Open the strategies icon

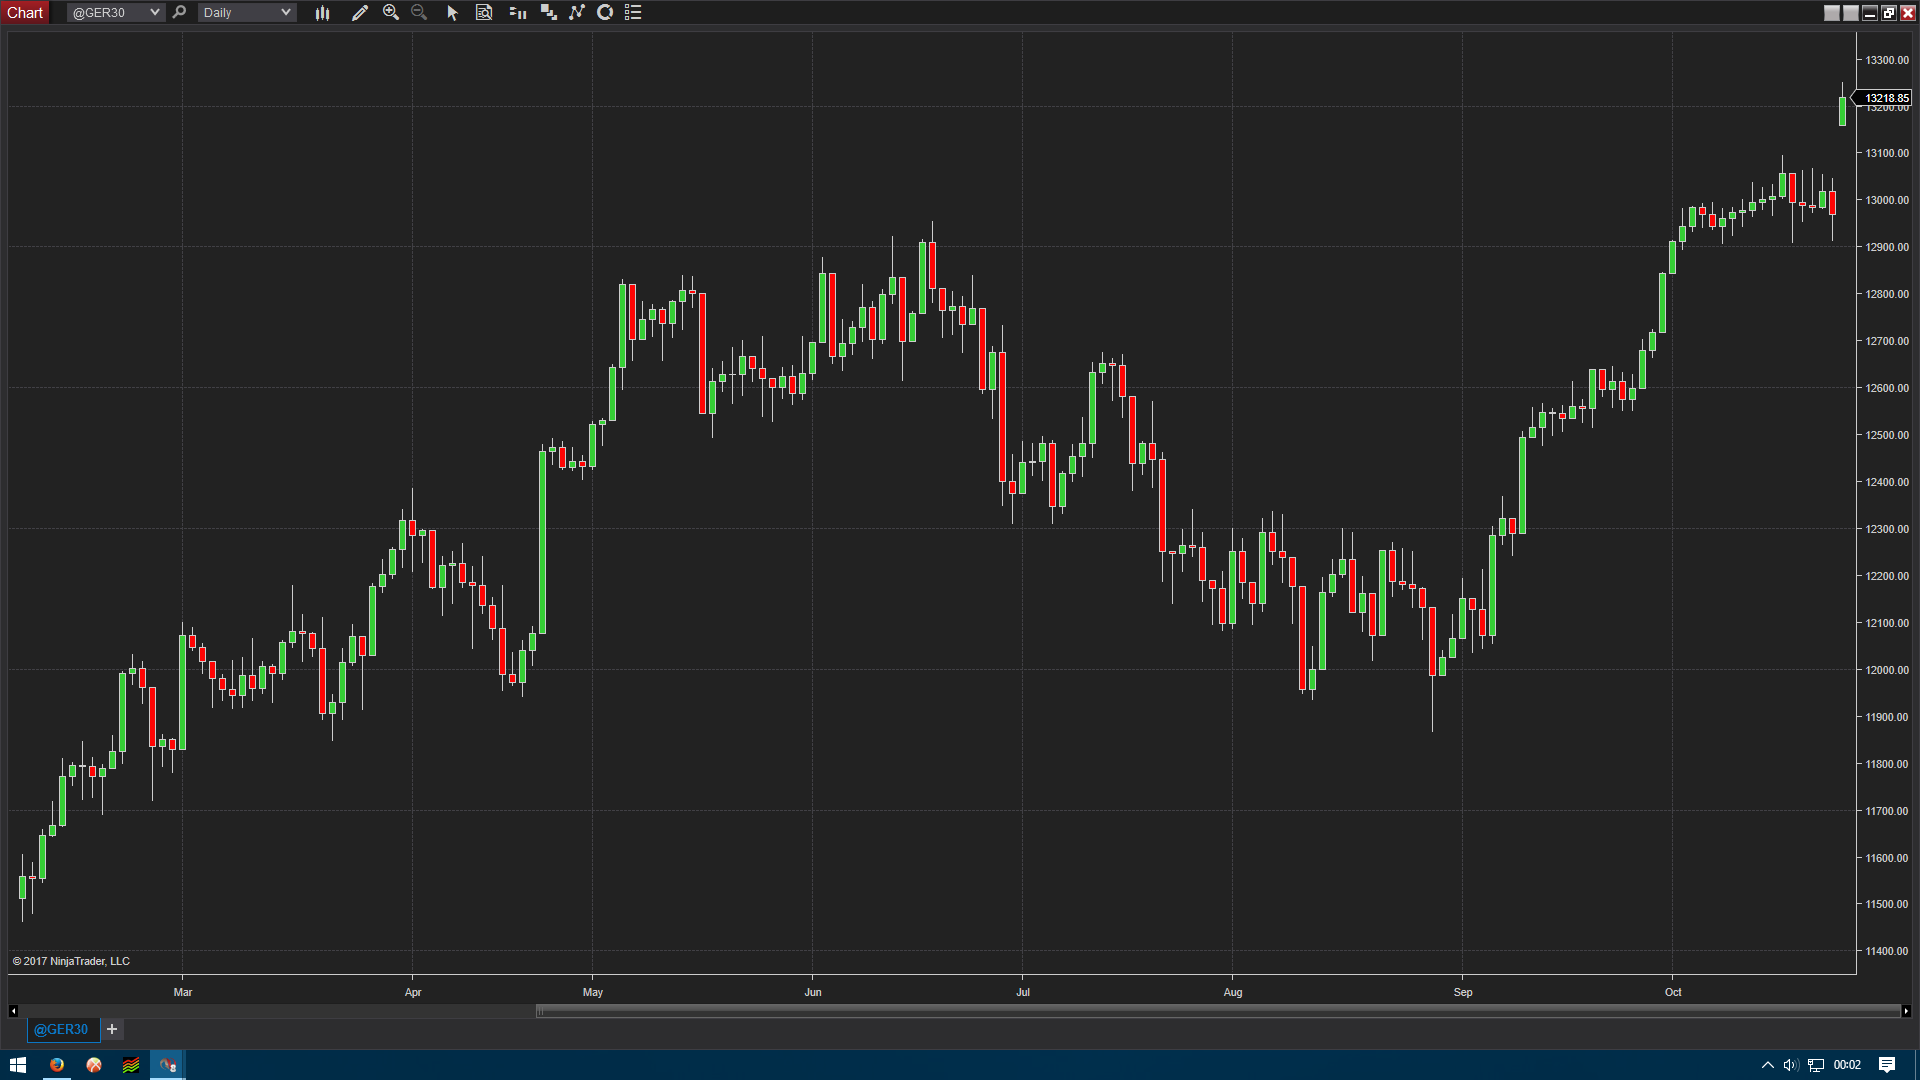[x=605, y=13]
